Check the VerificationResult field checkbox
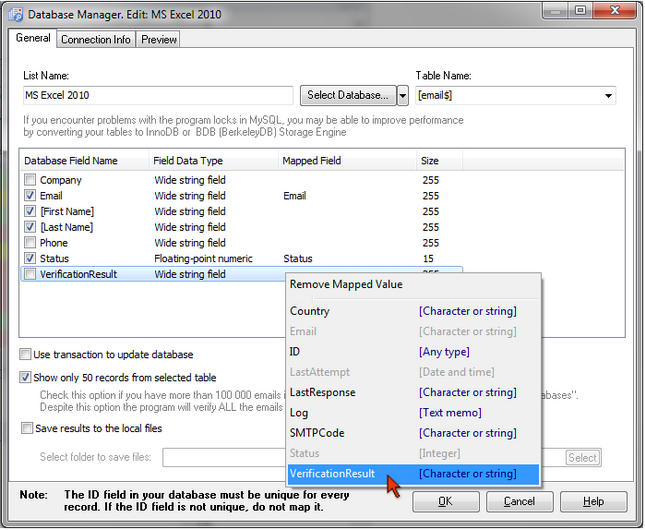The width and height of the screenshot is (645, 530). [30, 274]
